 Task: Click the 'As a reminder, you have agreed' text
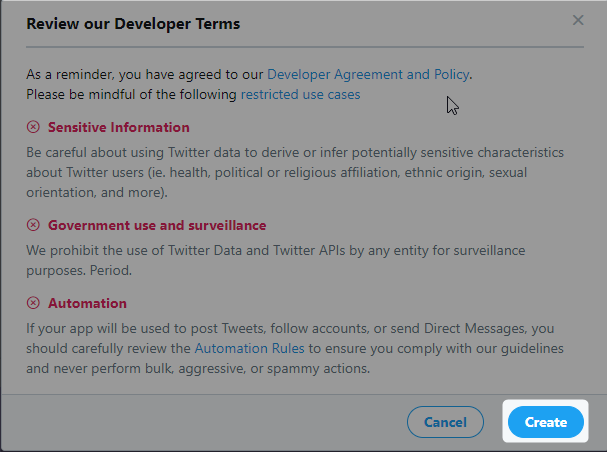pos(144,74)
